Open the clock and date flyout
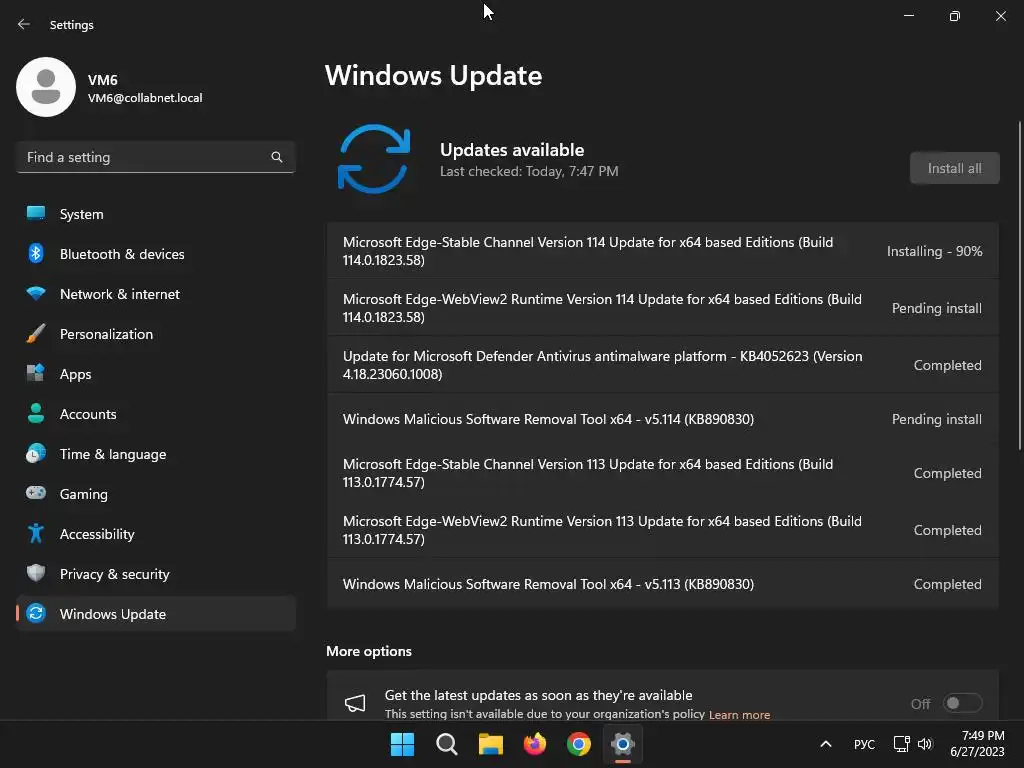This screenshot has width=1024, height=768. [x=977, y=744]
